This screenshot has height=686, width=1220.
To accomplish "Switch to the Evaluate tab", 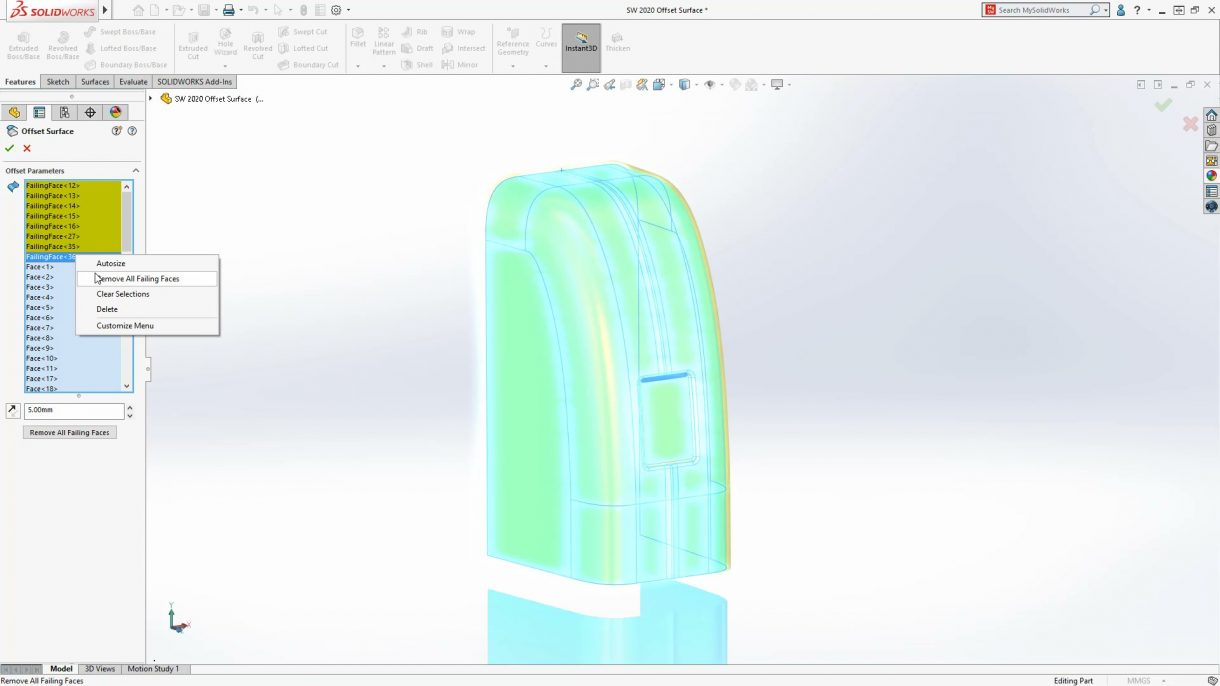I will [133, 82].
